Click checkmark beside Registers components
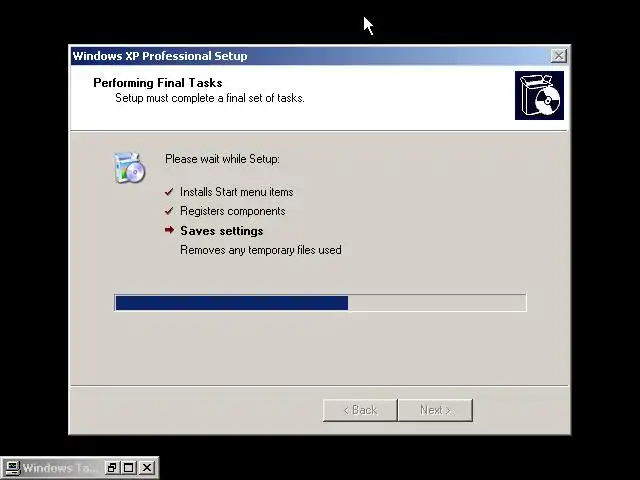Image resolution: width=640 pixels, height=480 pixels. [x=169, y=211]
